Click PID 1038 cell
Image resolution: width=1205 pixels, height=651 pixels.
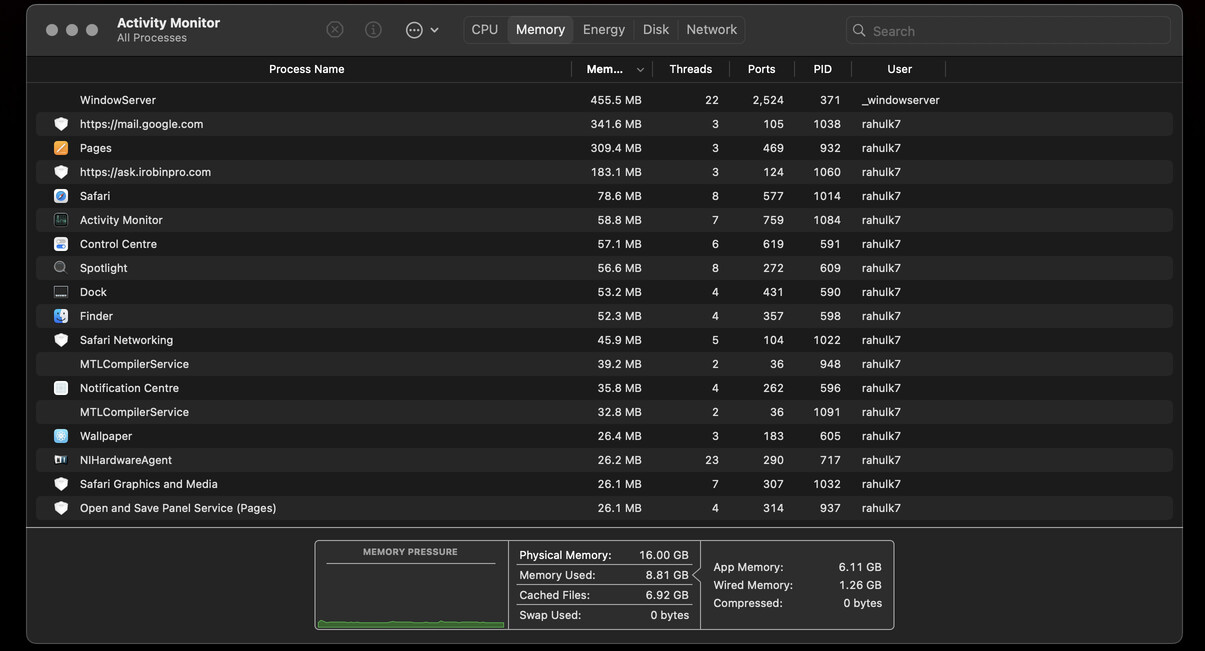pos(827,124)
